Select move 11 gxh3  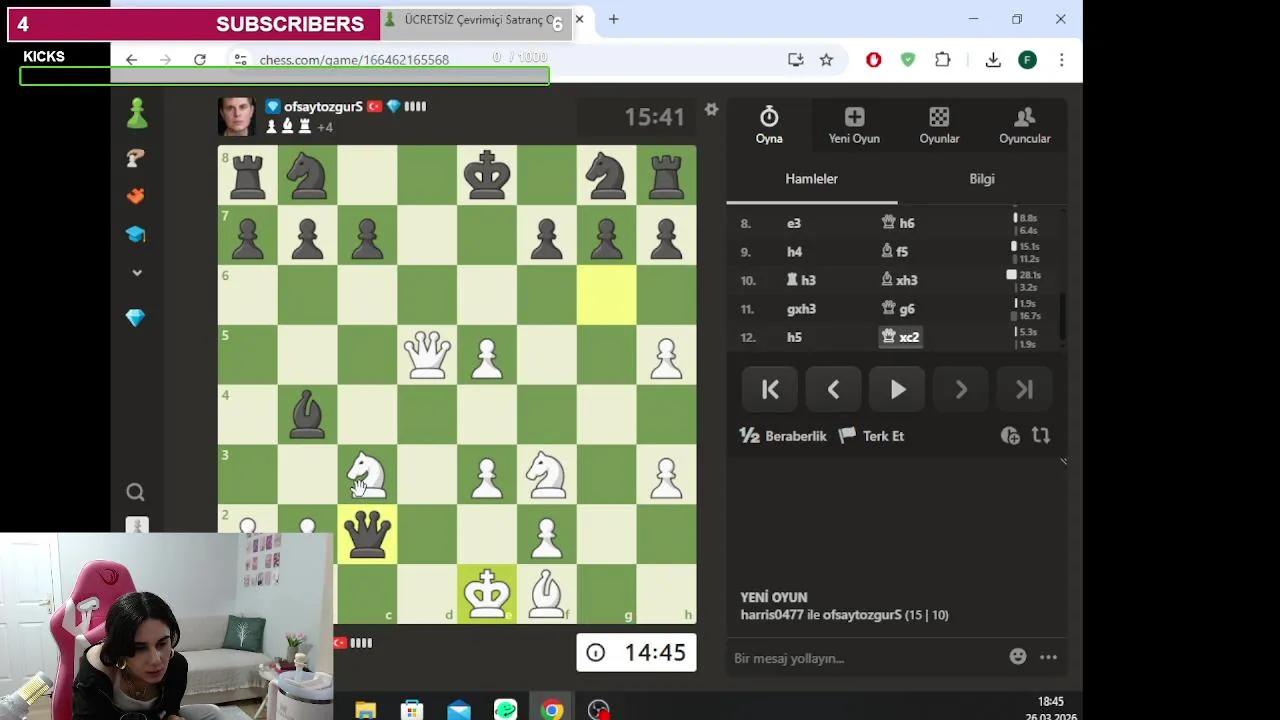pos(801,309)
